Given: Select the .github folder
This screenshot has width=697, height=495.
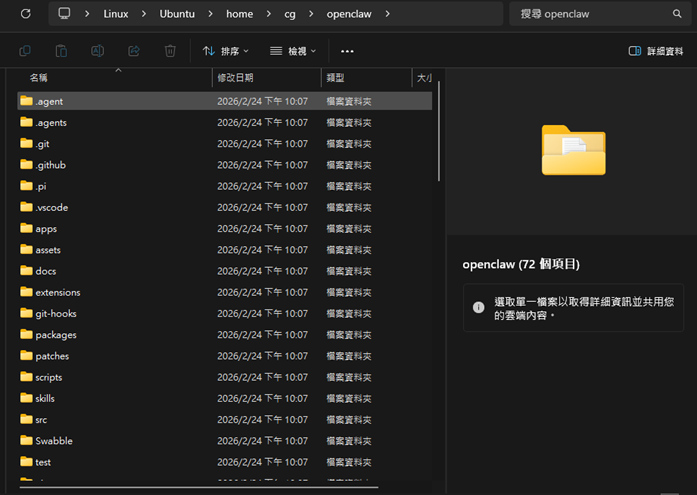Looking at the screenshot, I should (x=50, y=165).
